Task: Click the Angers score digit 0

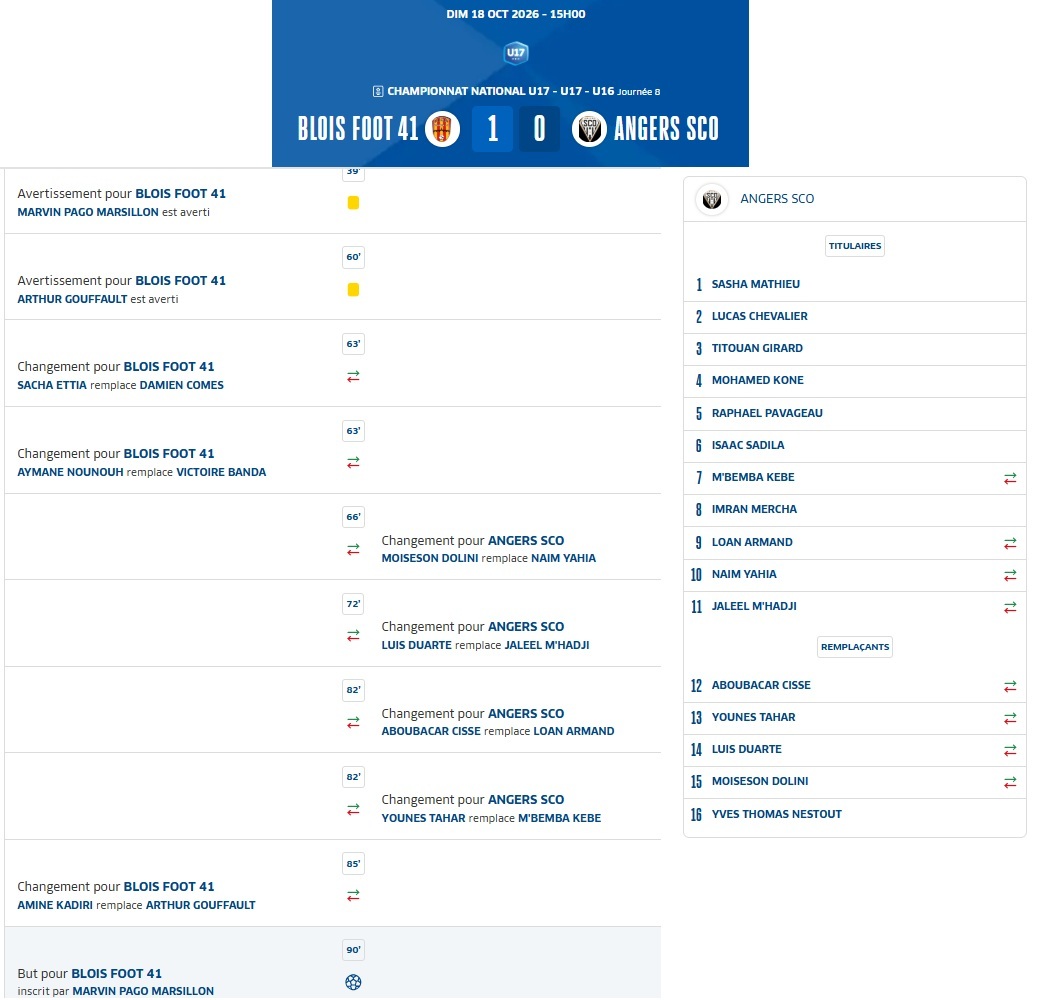Action: (539, 128)
